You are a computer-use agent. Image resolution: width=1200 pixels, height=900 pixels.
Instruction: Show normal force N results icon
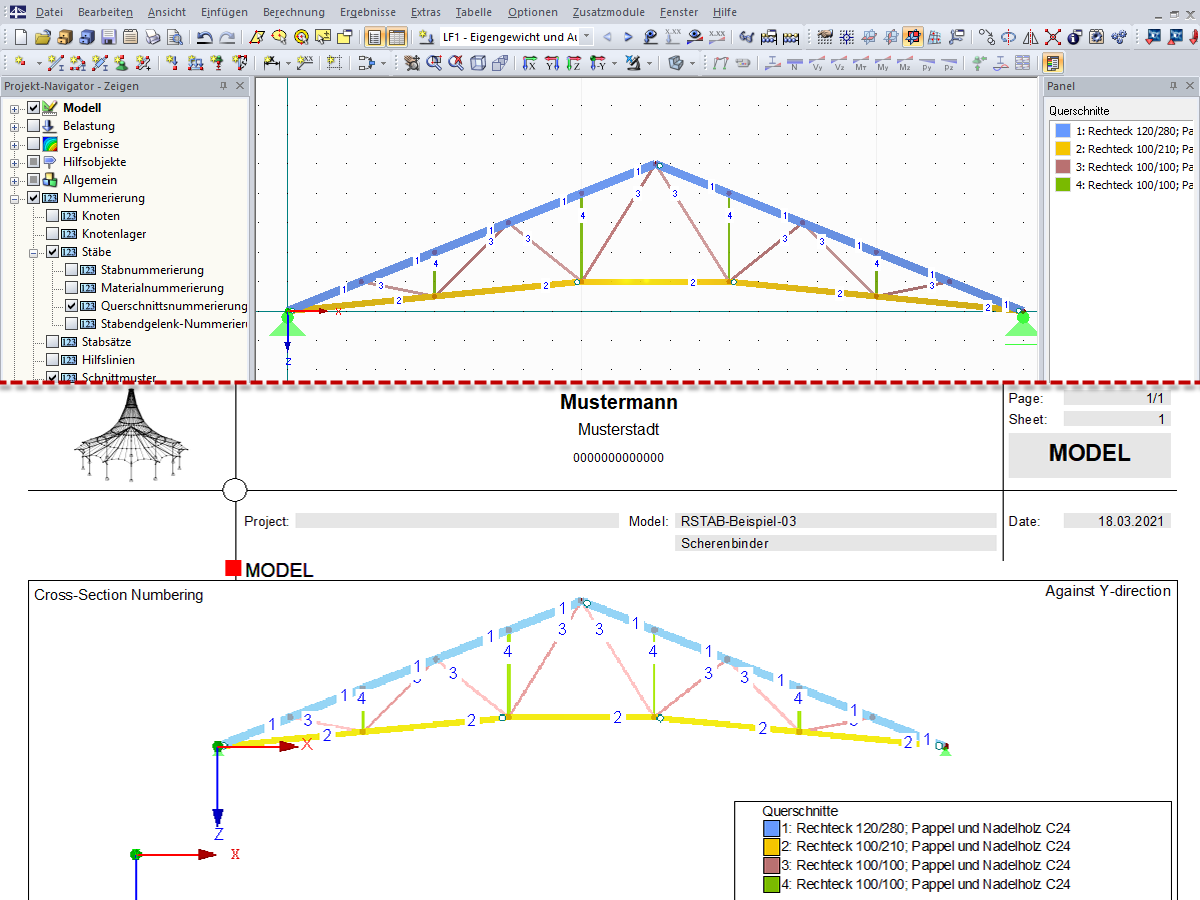[795, 63]
